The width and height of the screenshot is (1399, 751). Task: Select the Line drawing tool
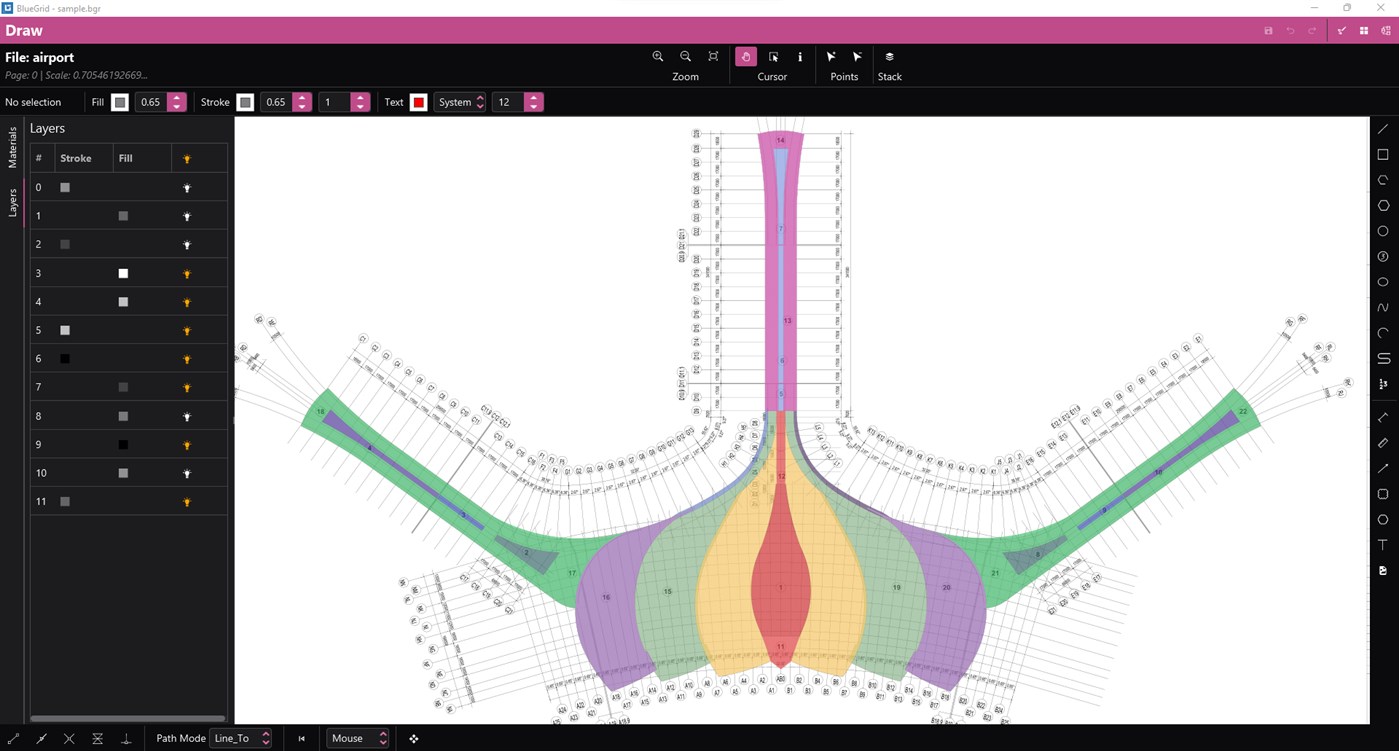[x=1383, y=129]
